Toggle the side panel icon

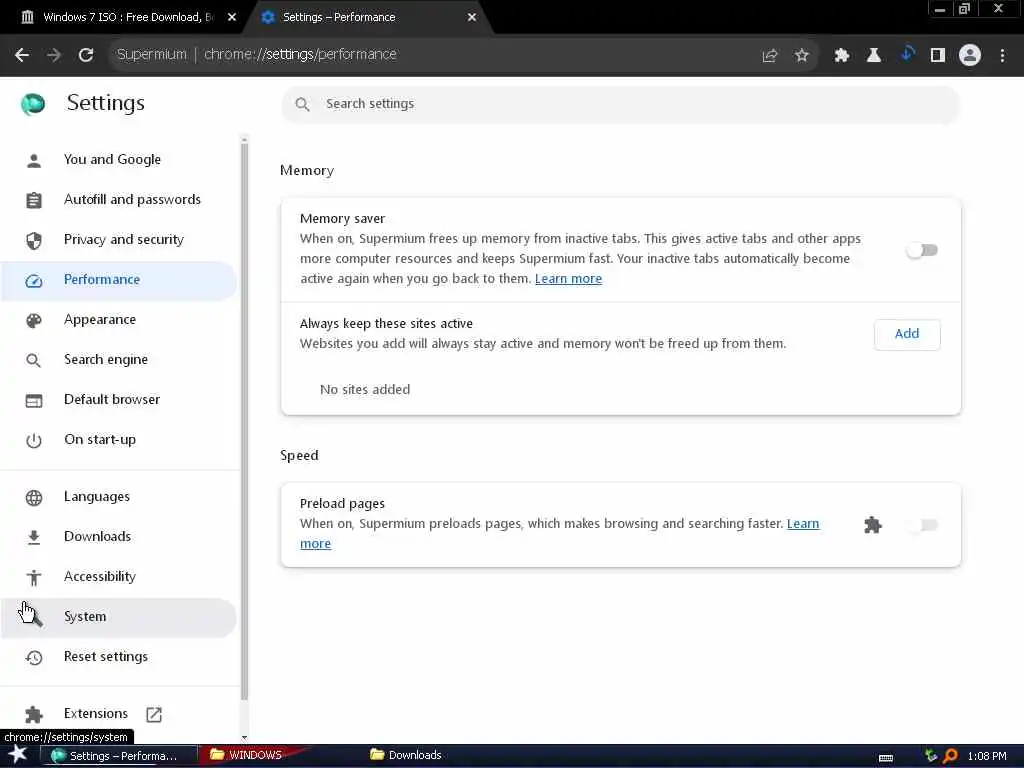coord(938,56)
